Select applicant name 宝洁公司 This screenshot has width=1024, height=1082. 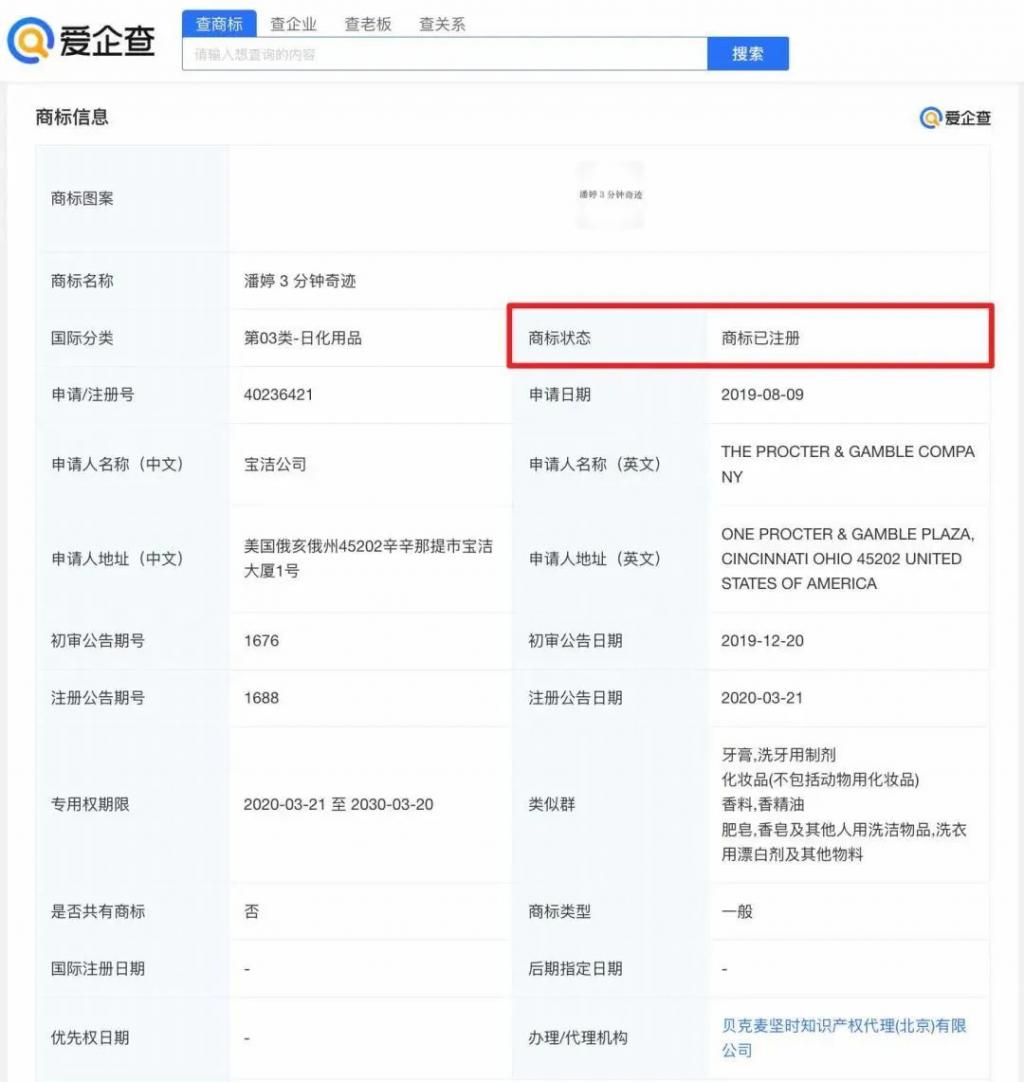(275, 464)
